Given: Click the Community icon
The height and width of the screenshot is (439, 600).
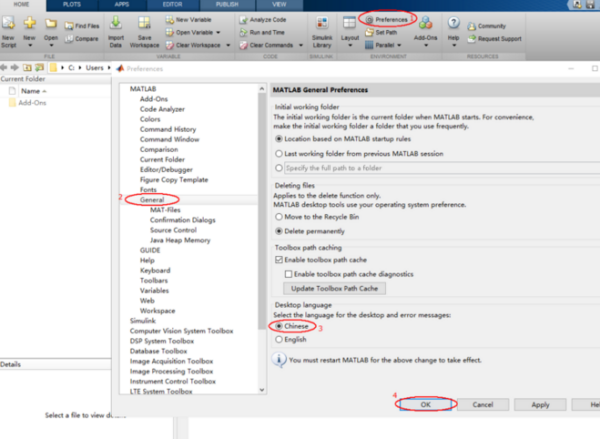Looking at the screenshot, I should (x=471, y=26).
